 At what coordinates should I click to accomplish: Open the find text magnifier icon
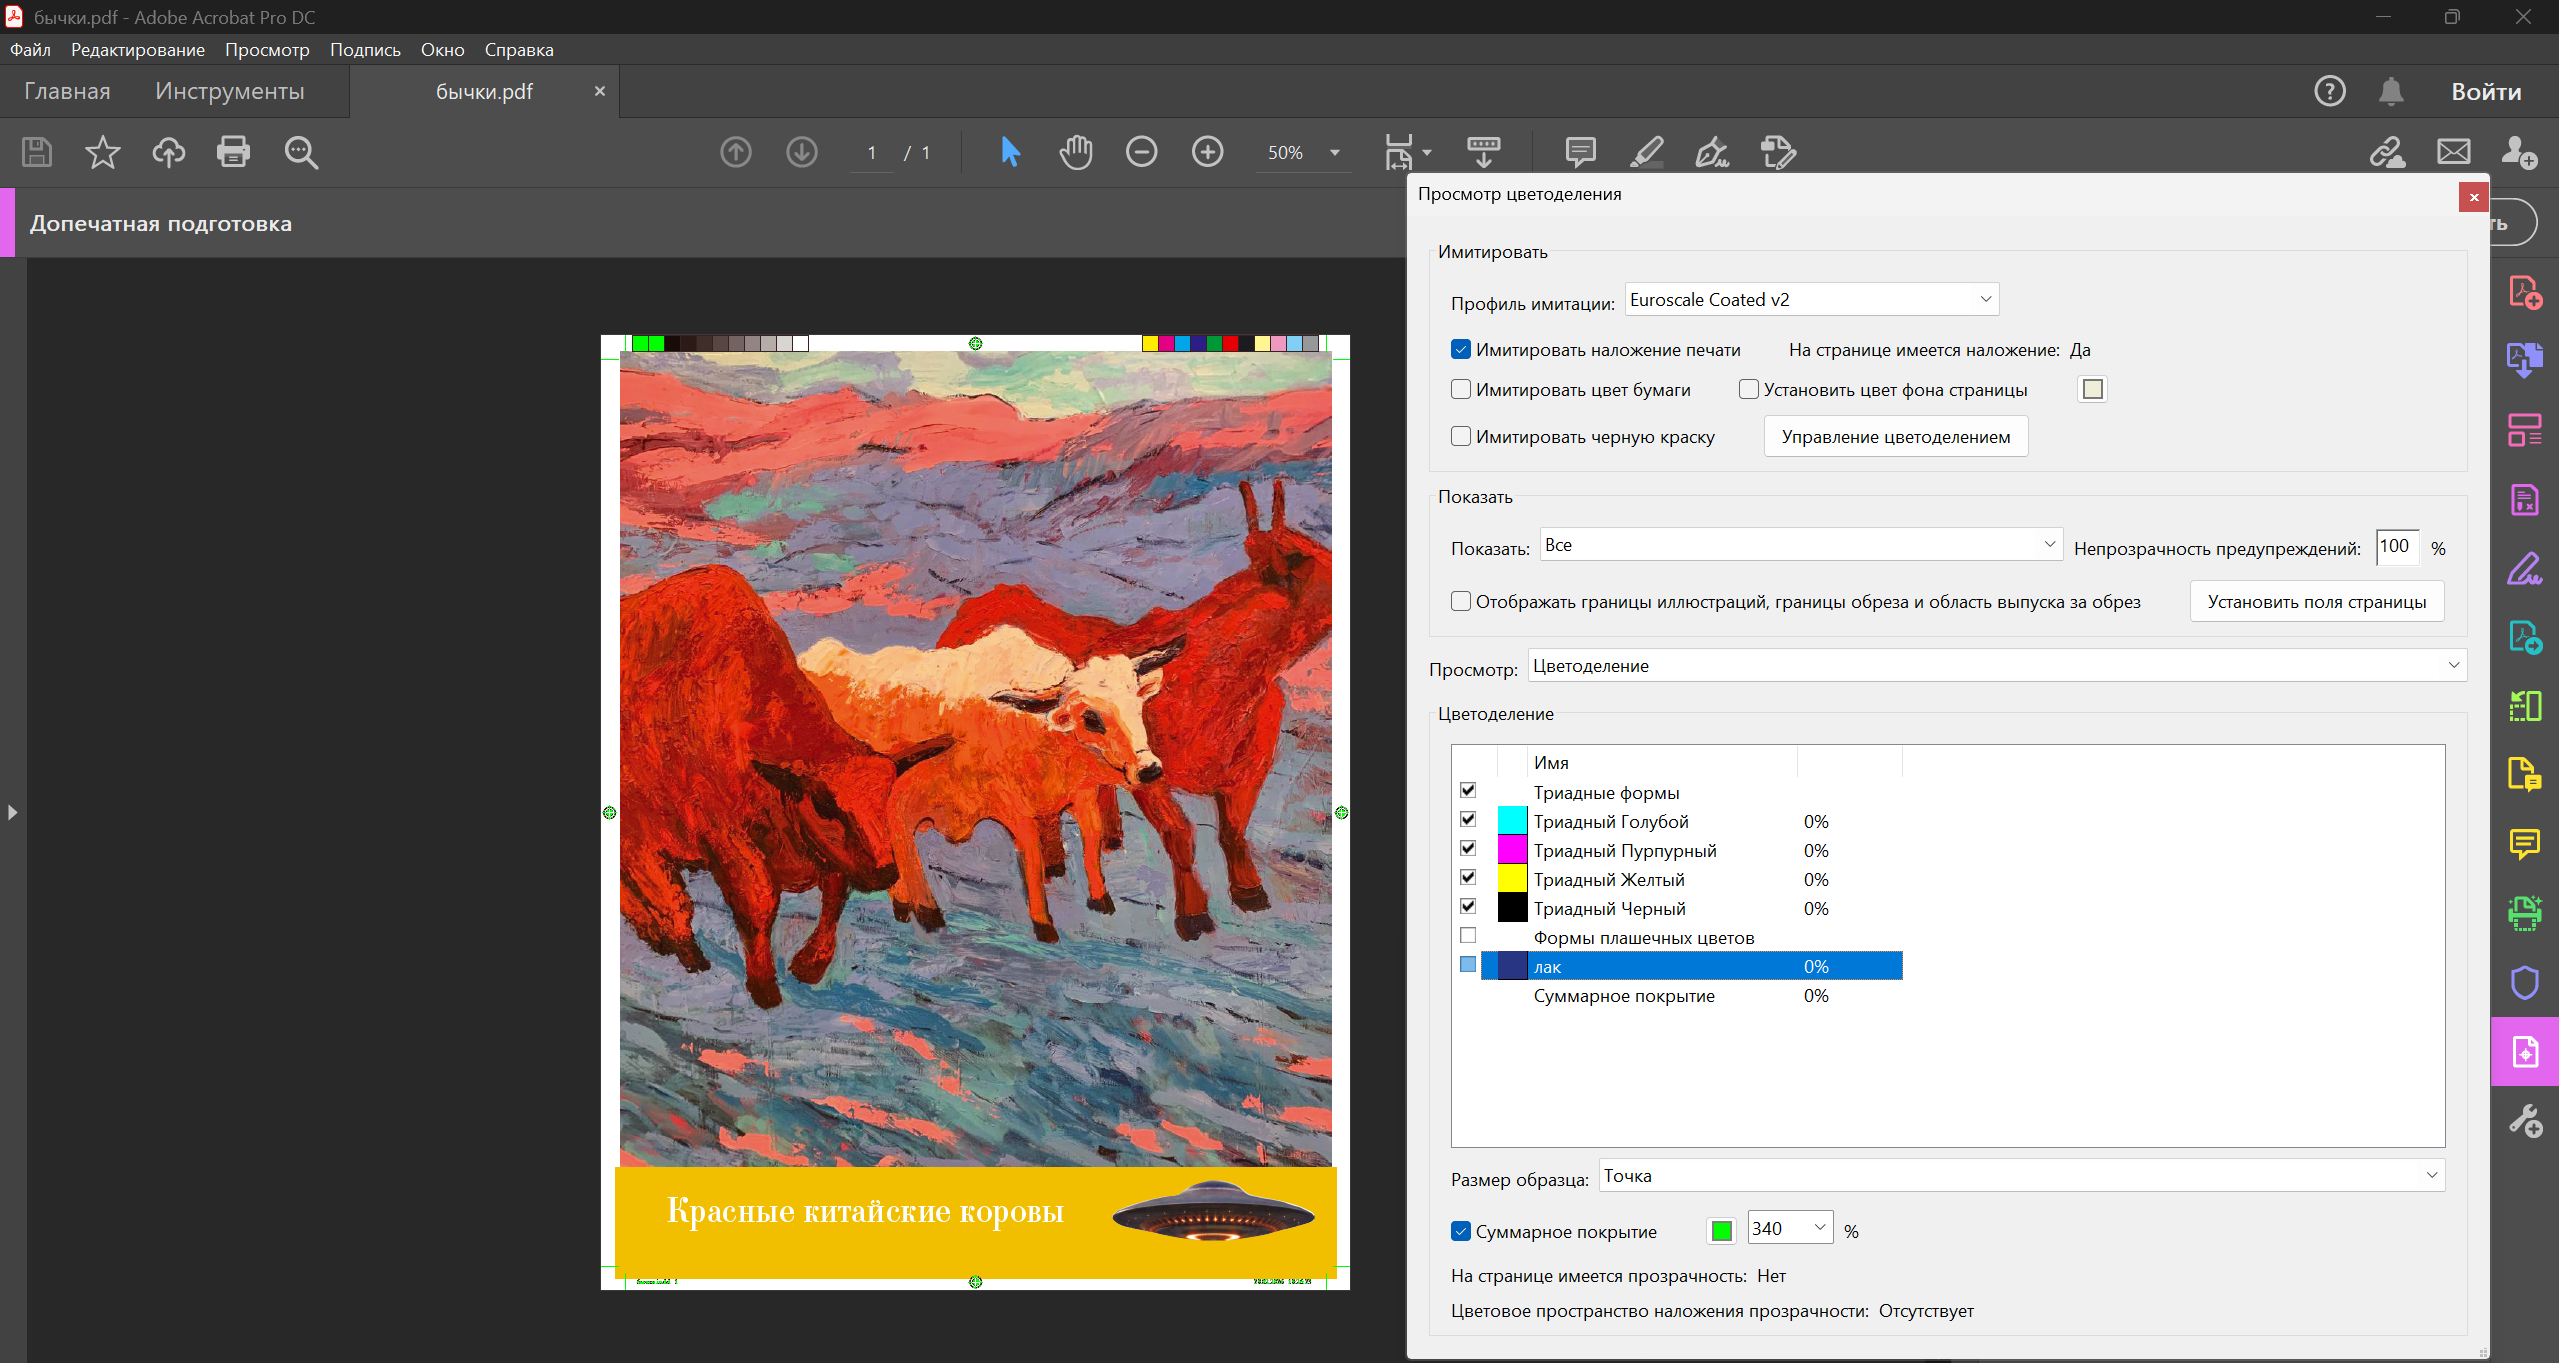coord(301,152)
